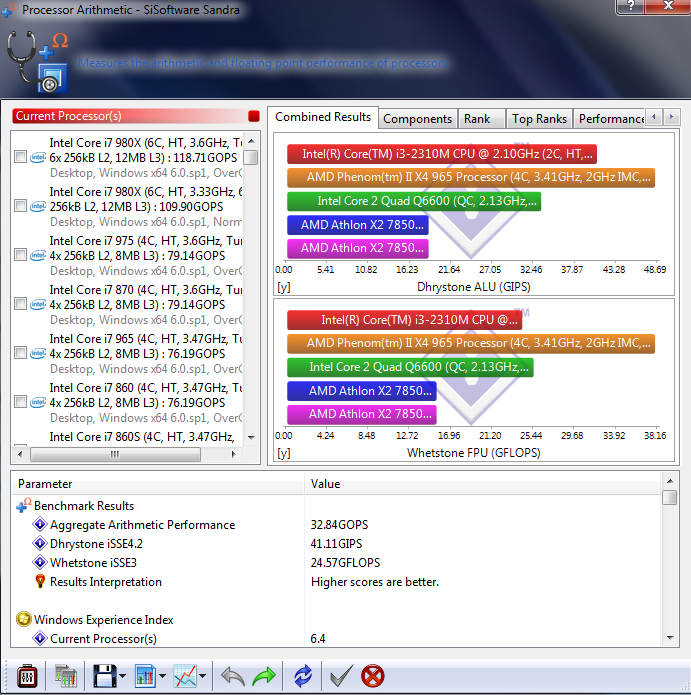Click red i3-2310M bar in Dhrystone chart

442,154
